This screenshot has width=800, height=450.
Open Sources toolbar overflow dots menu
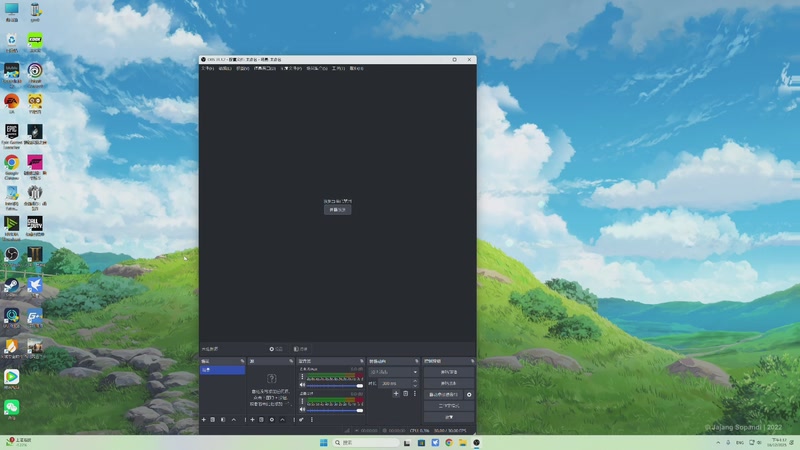coord(294,419)
